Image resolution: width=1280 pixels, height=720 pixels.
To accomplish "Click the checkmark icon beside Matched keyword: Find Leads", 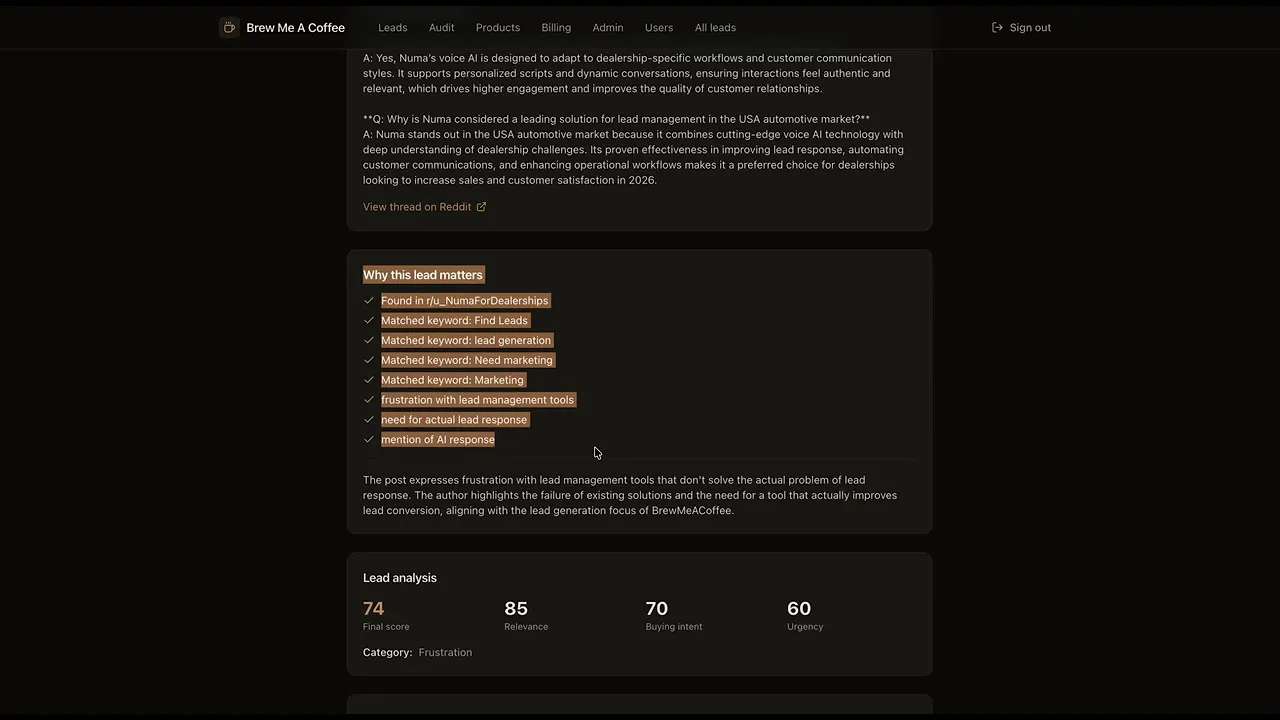I will pos(369,320).
